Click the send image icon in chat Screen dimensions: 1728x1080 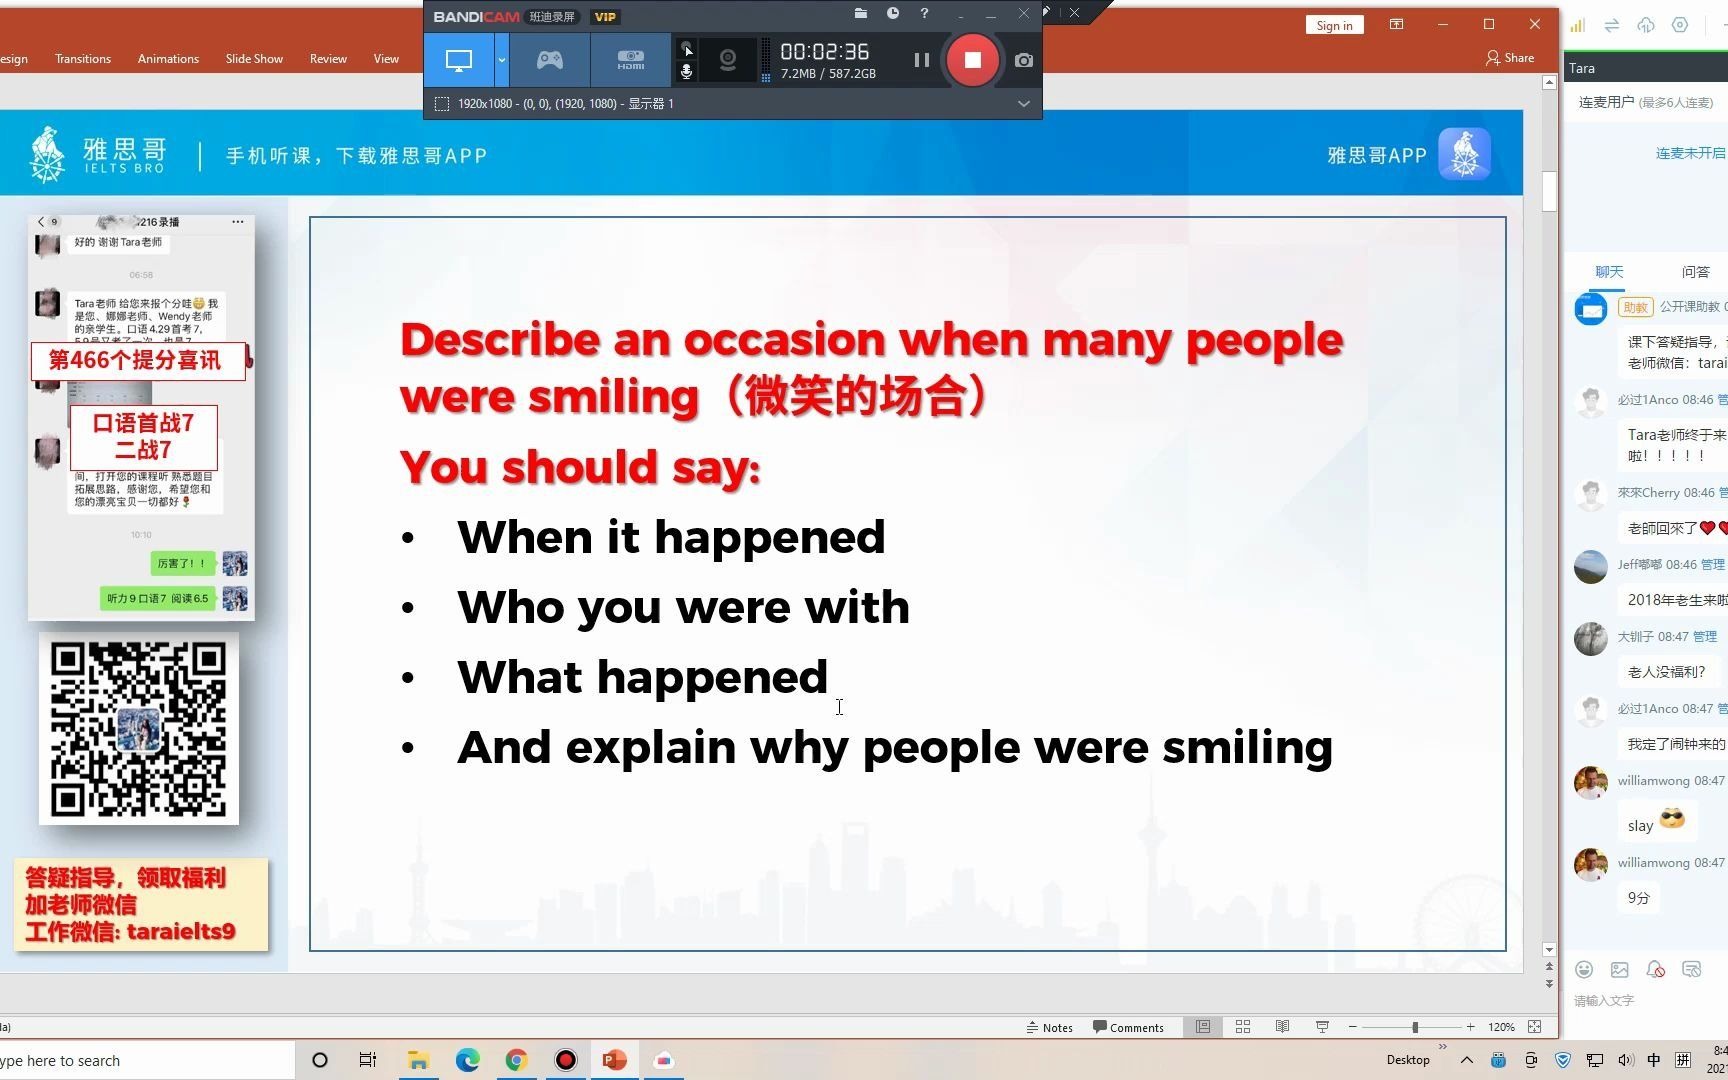[1620, 969]
